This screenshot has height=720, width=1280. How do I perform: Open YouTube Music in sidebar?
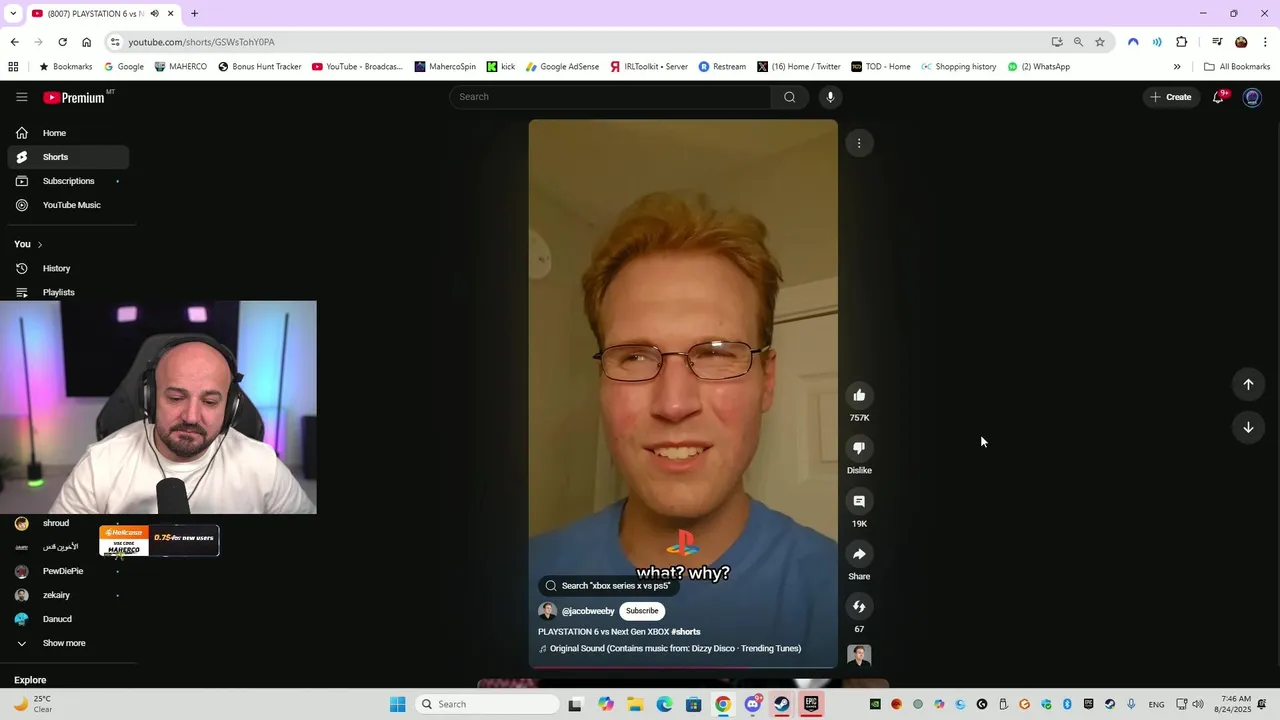68,205
